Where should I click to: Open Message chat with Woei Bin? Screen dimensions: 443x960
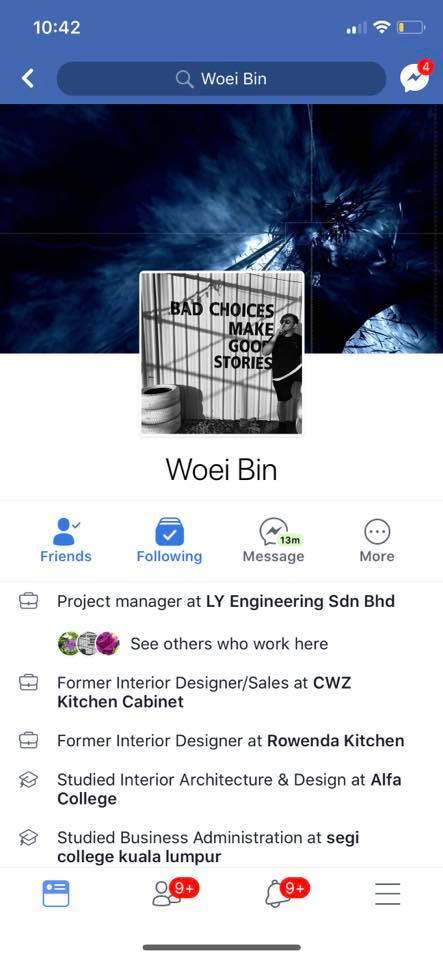(x=274, y=541)
